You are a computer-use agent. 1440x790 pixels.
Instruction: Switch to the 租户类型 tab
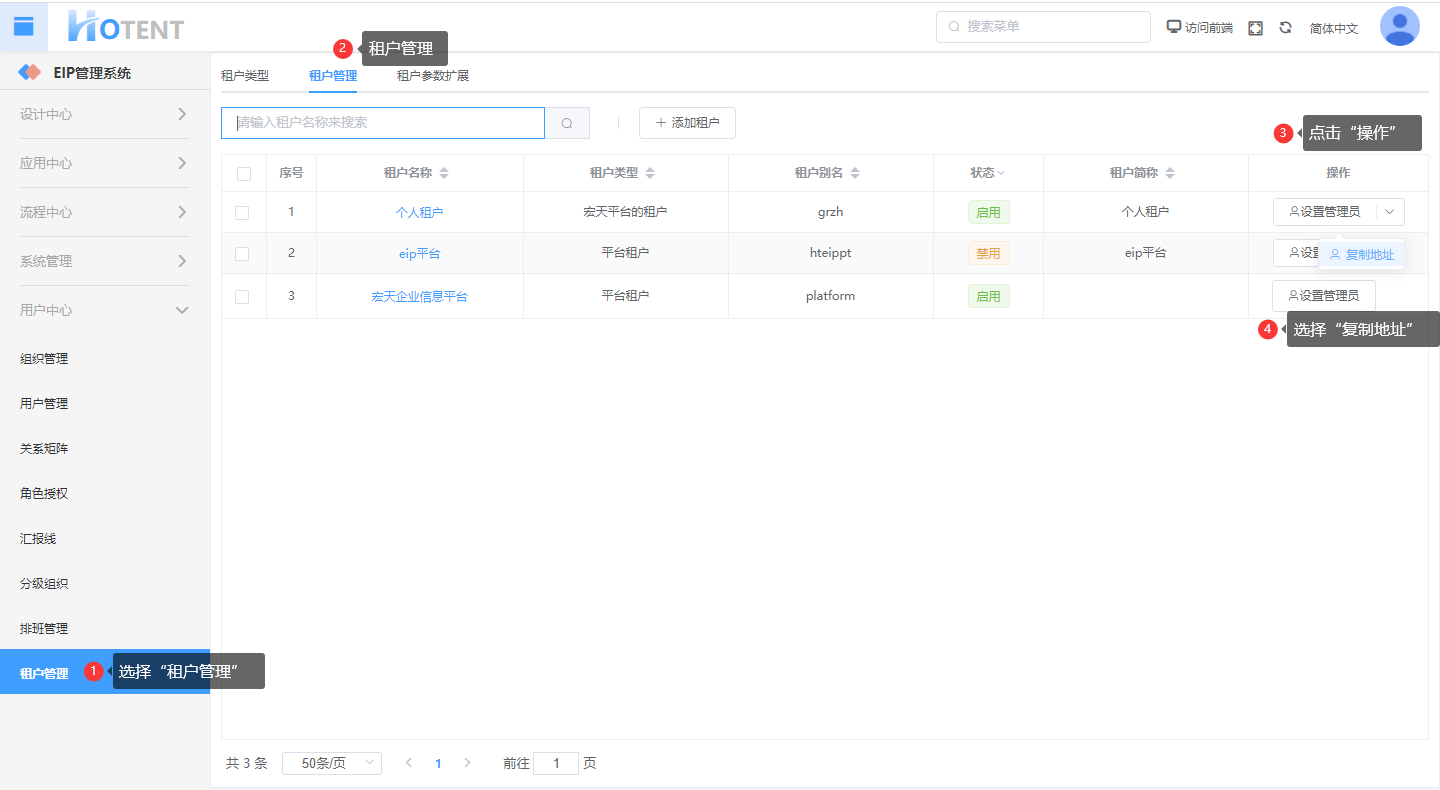[245, 75]
